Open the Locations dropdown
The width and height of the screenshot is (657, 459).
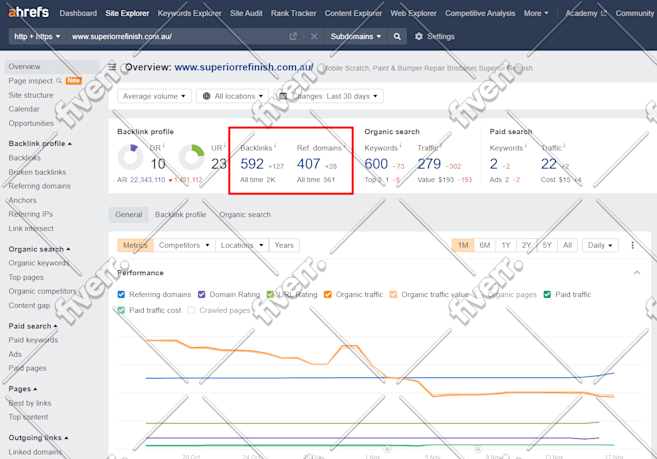click(x=242, y=245)
